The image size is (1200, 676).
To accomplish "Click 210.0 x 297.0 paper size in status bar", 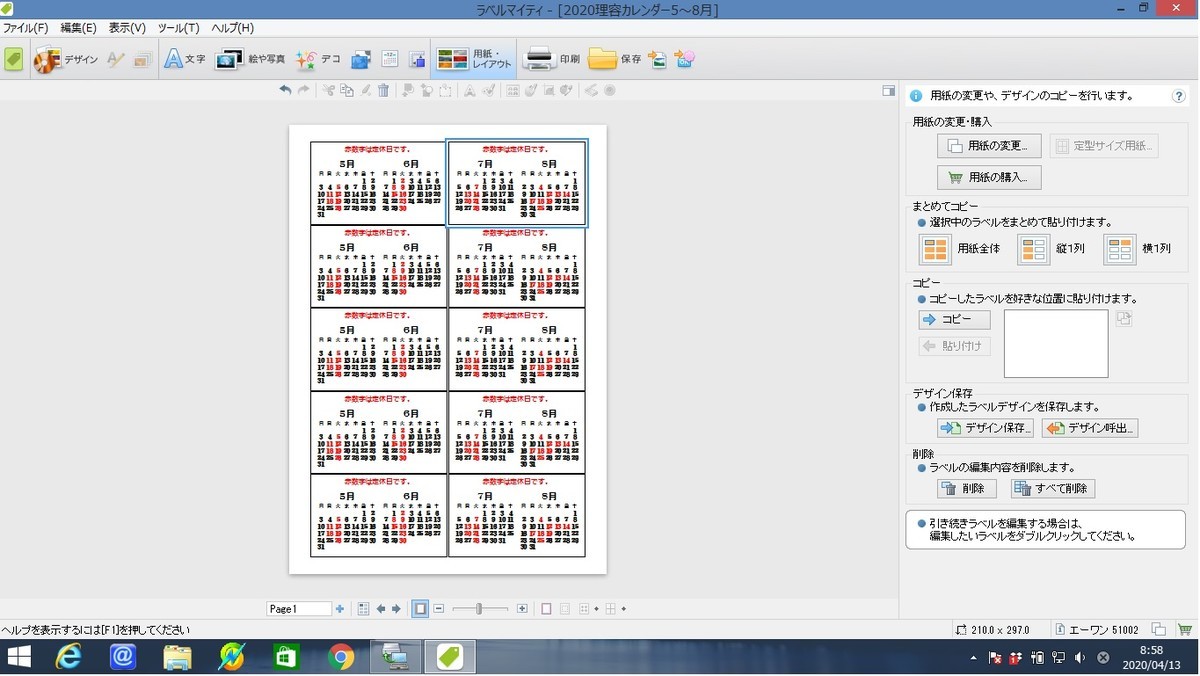I will (x=1000, y=630).
